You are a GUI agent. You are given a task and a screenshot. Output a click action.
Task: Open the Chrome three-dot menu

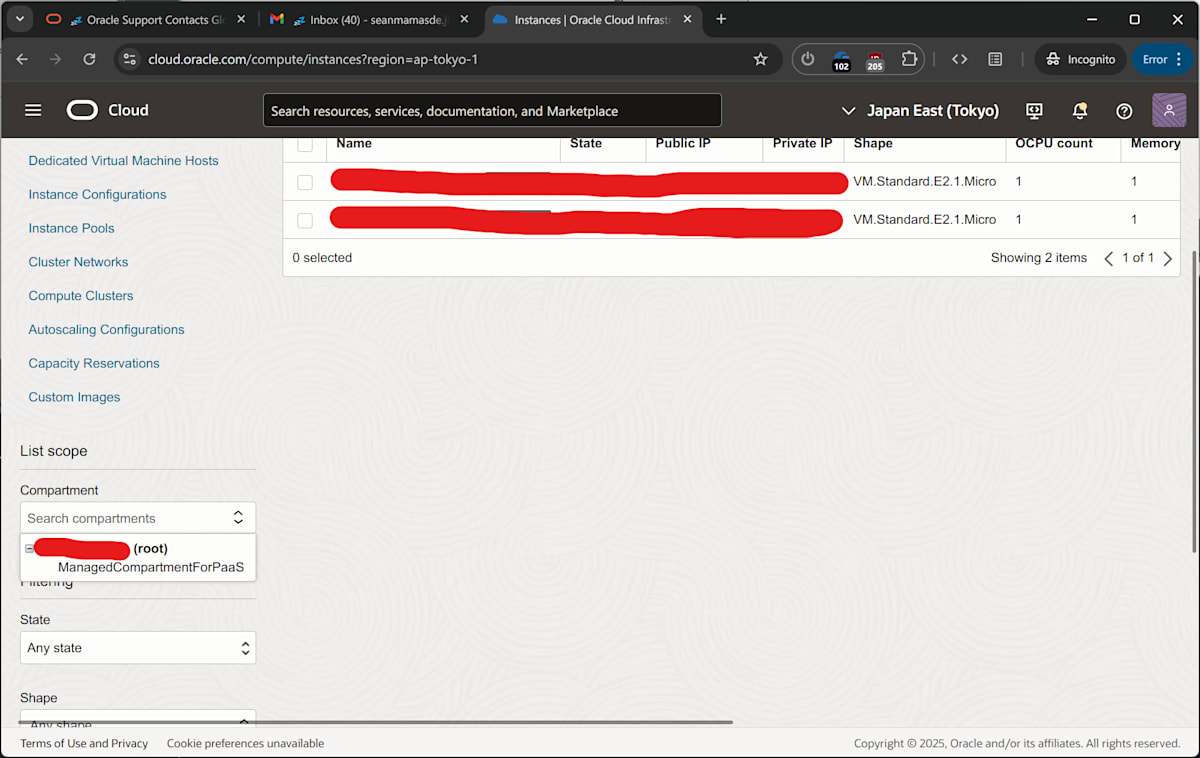(x=1179, y=59)
